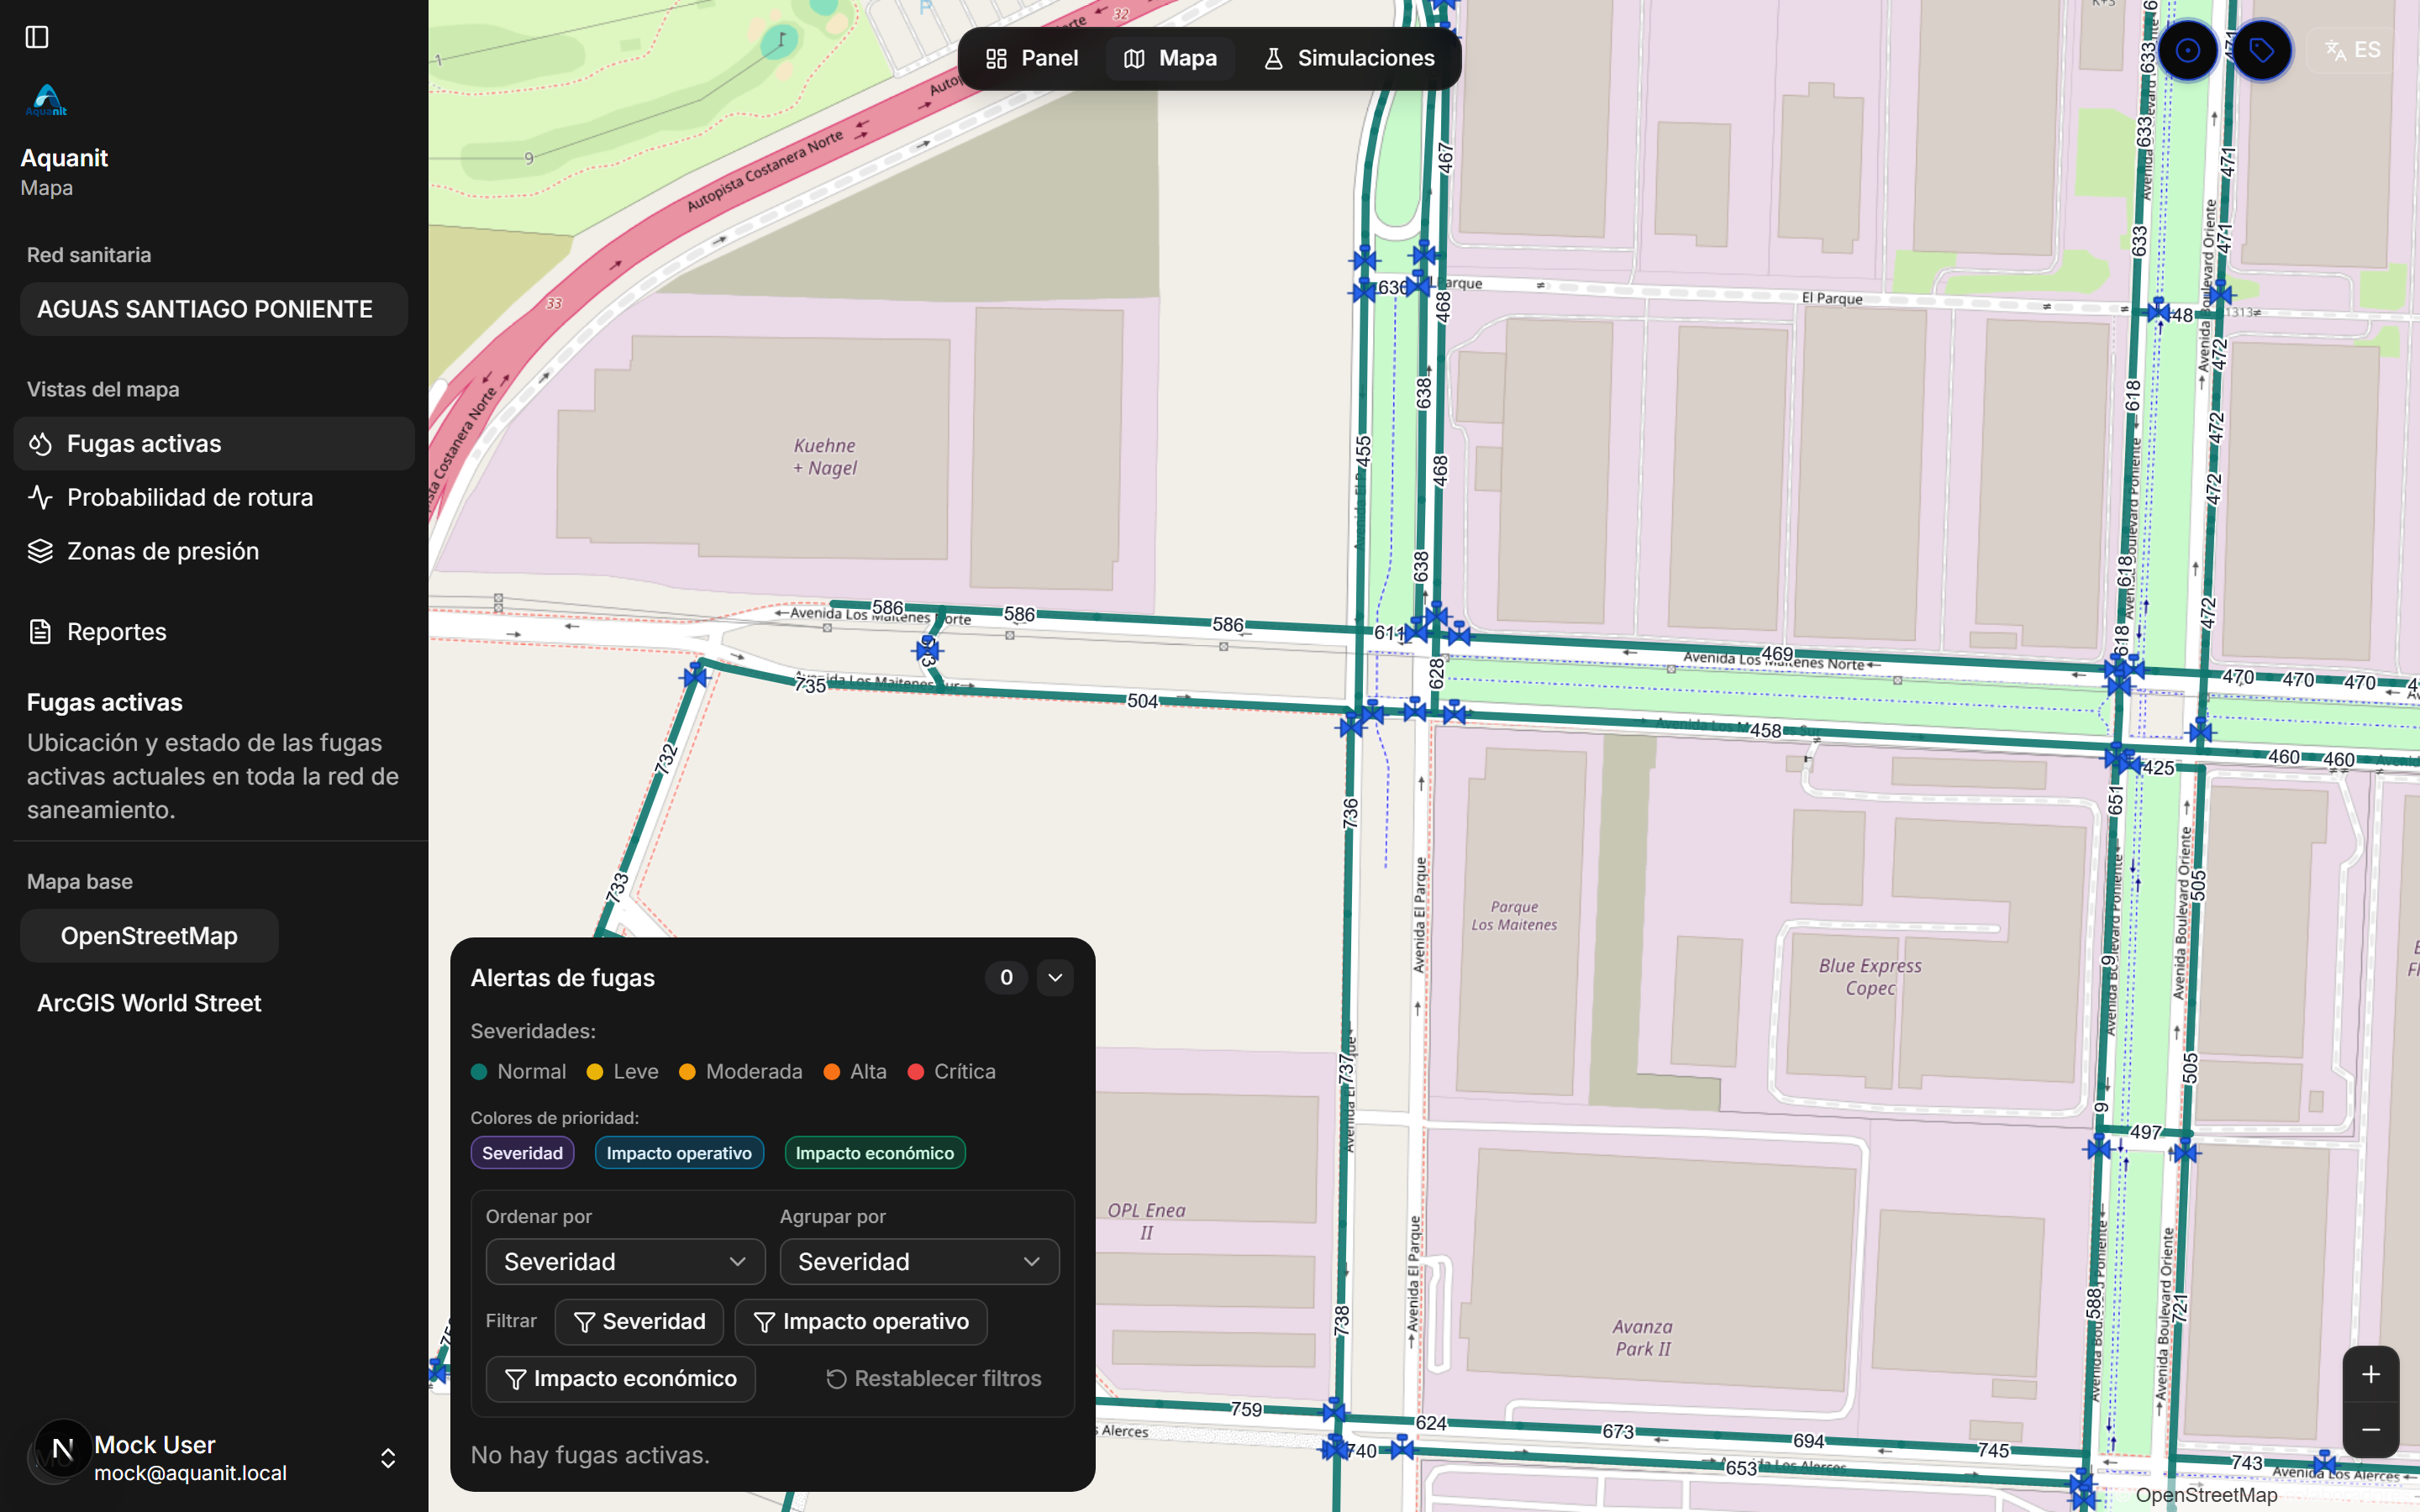Viewport: 2420px width, 1512px height.
Task: Click the valve marker beside label 759
Action: tap(1334, 1411)
